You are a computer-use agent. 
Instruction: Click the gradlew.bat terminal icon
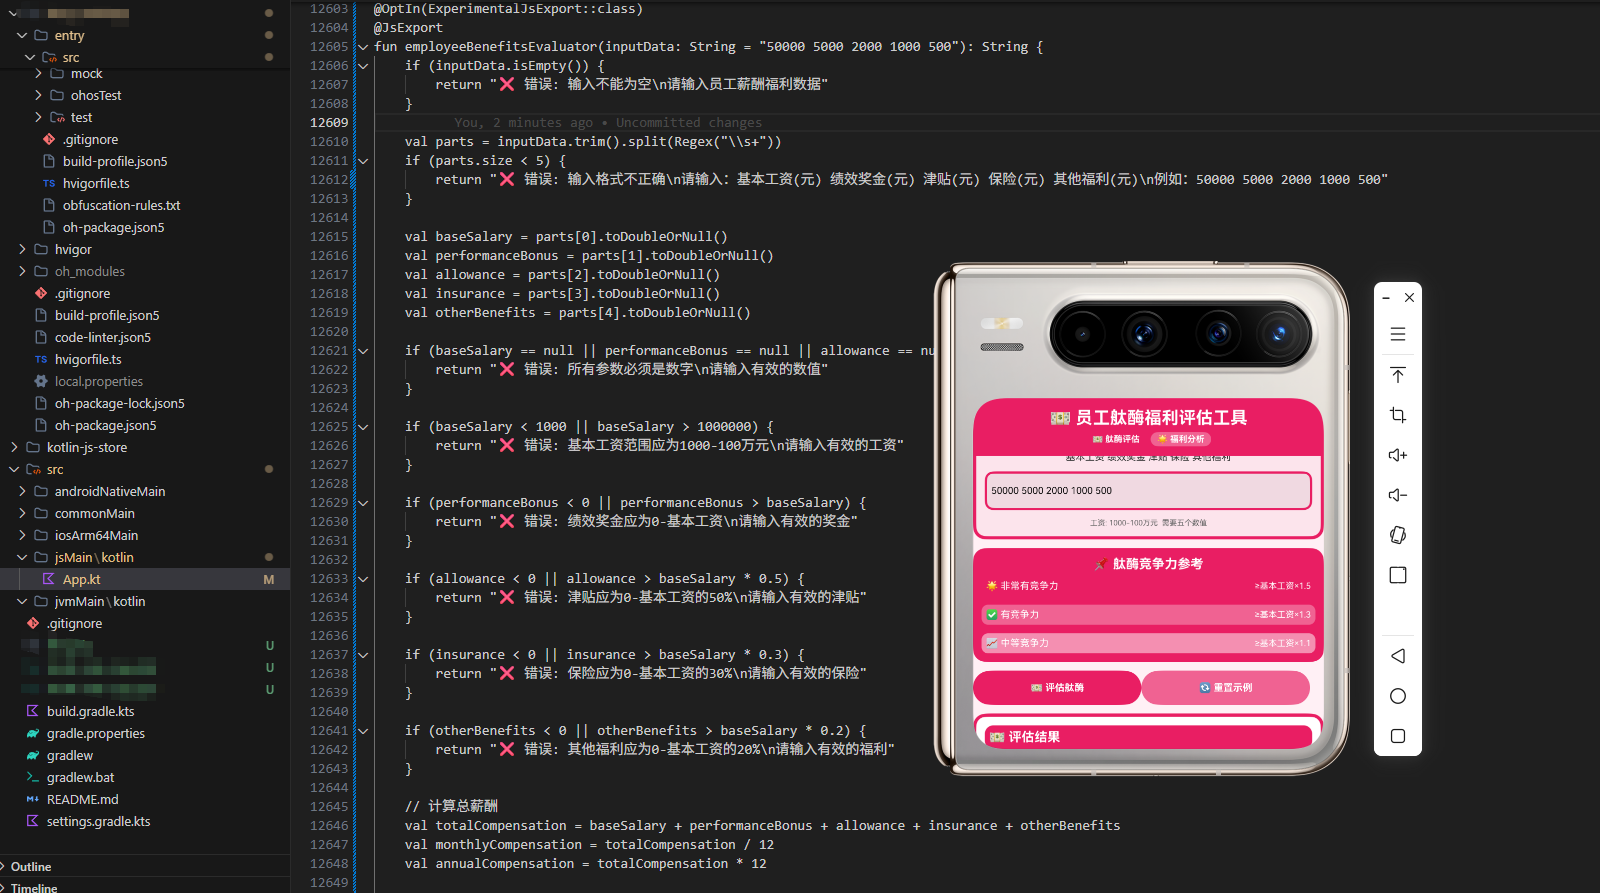click(32, 777)
